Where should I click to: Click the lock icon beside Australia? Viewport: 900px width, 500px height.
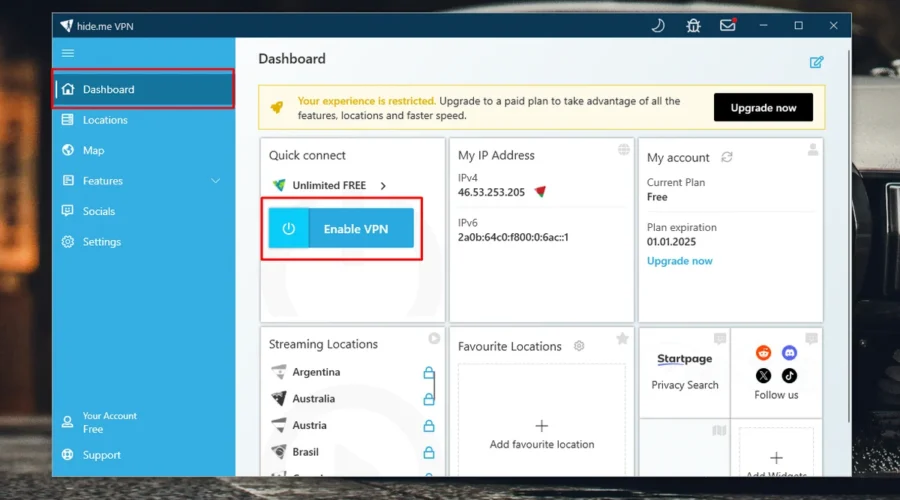tap(429, 399)
